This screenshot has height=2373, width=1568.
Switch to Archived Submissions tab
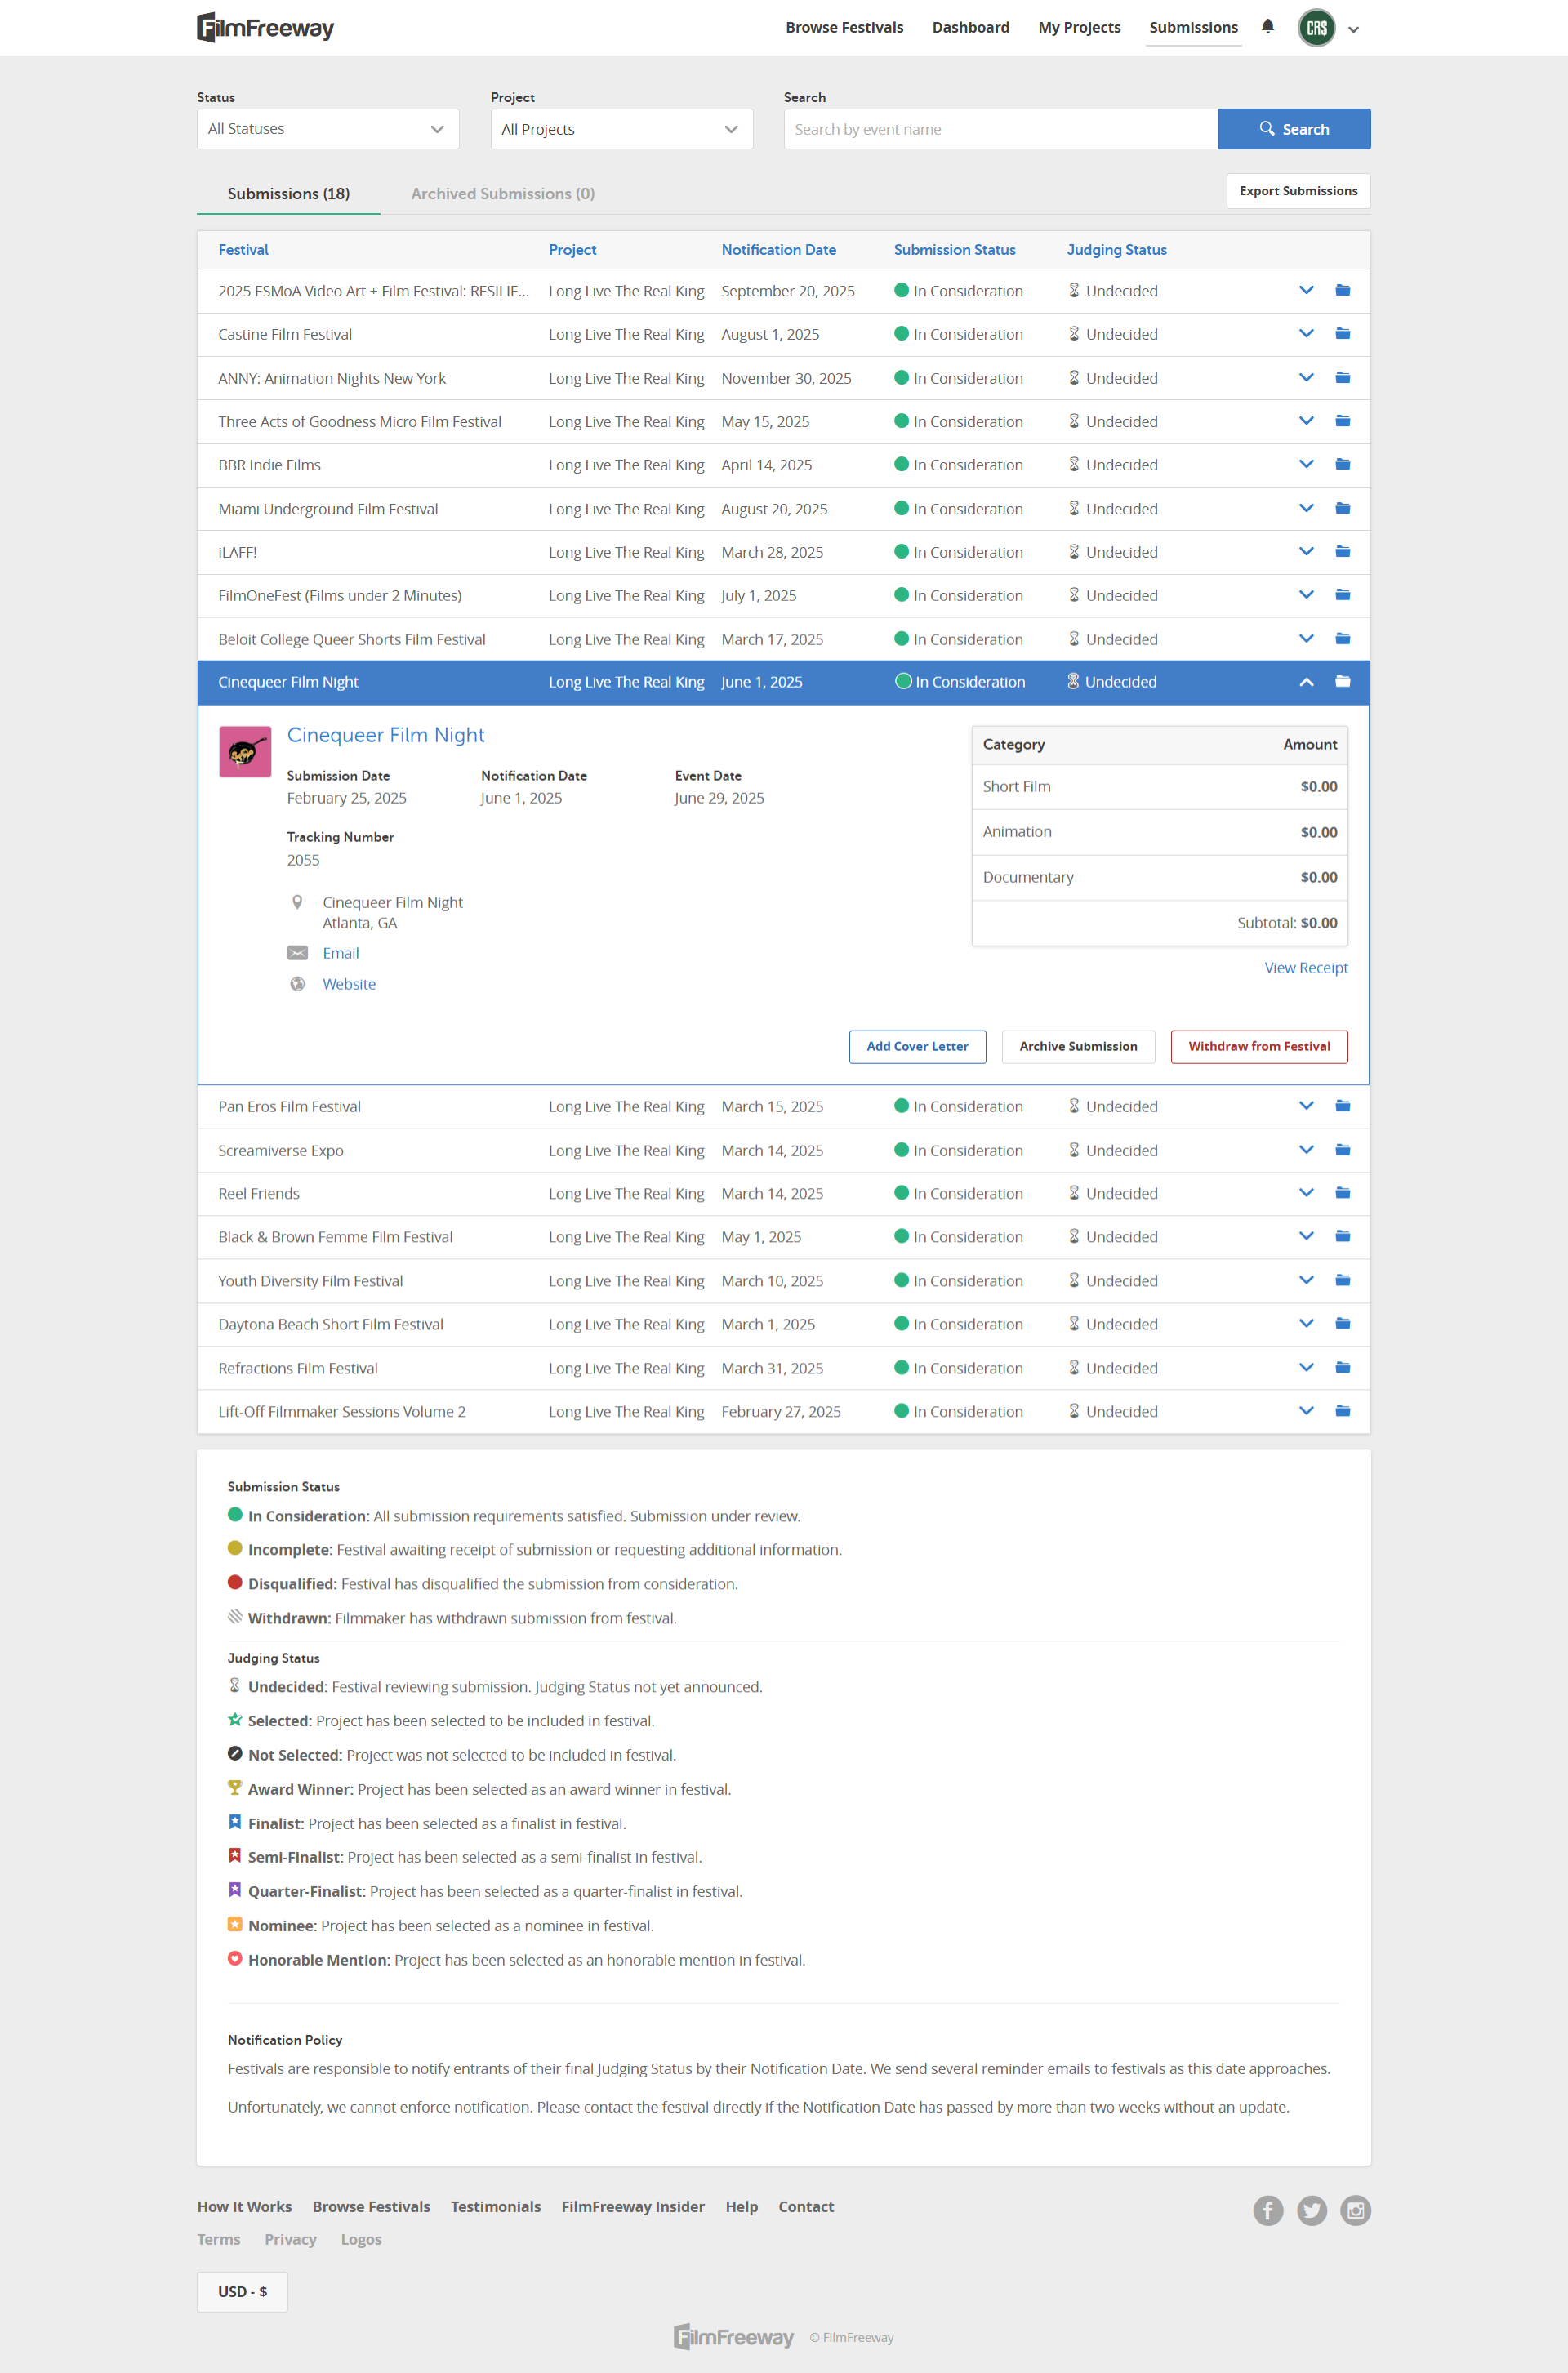coord(502,194)
